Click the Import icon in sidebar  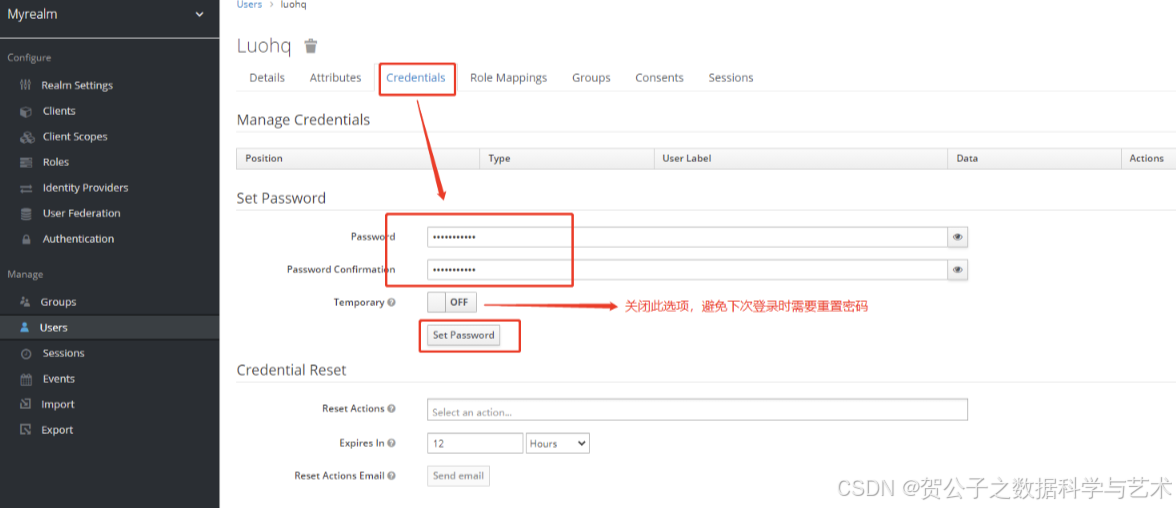(26, 404)
